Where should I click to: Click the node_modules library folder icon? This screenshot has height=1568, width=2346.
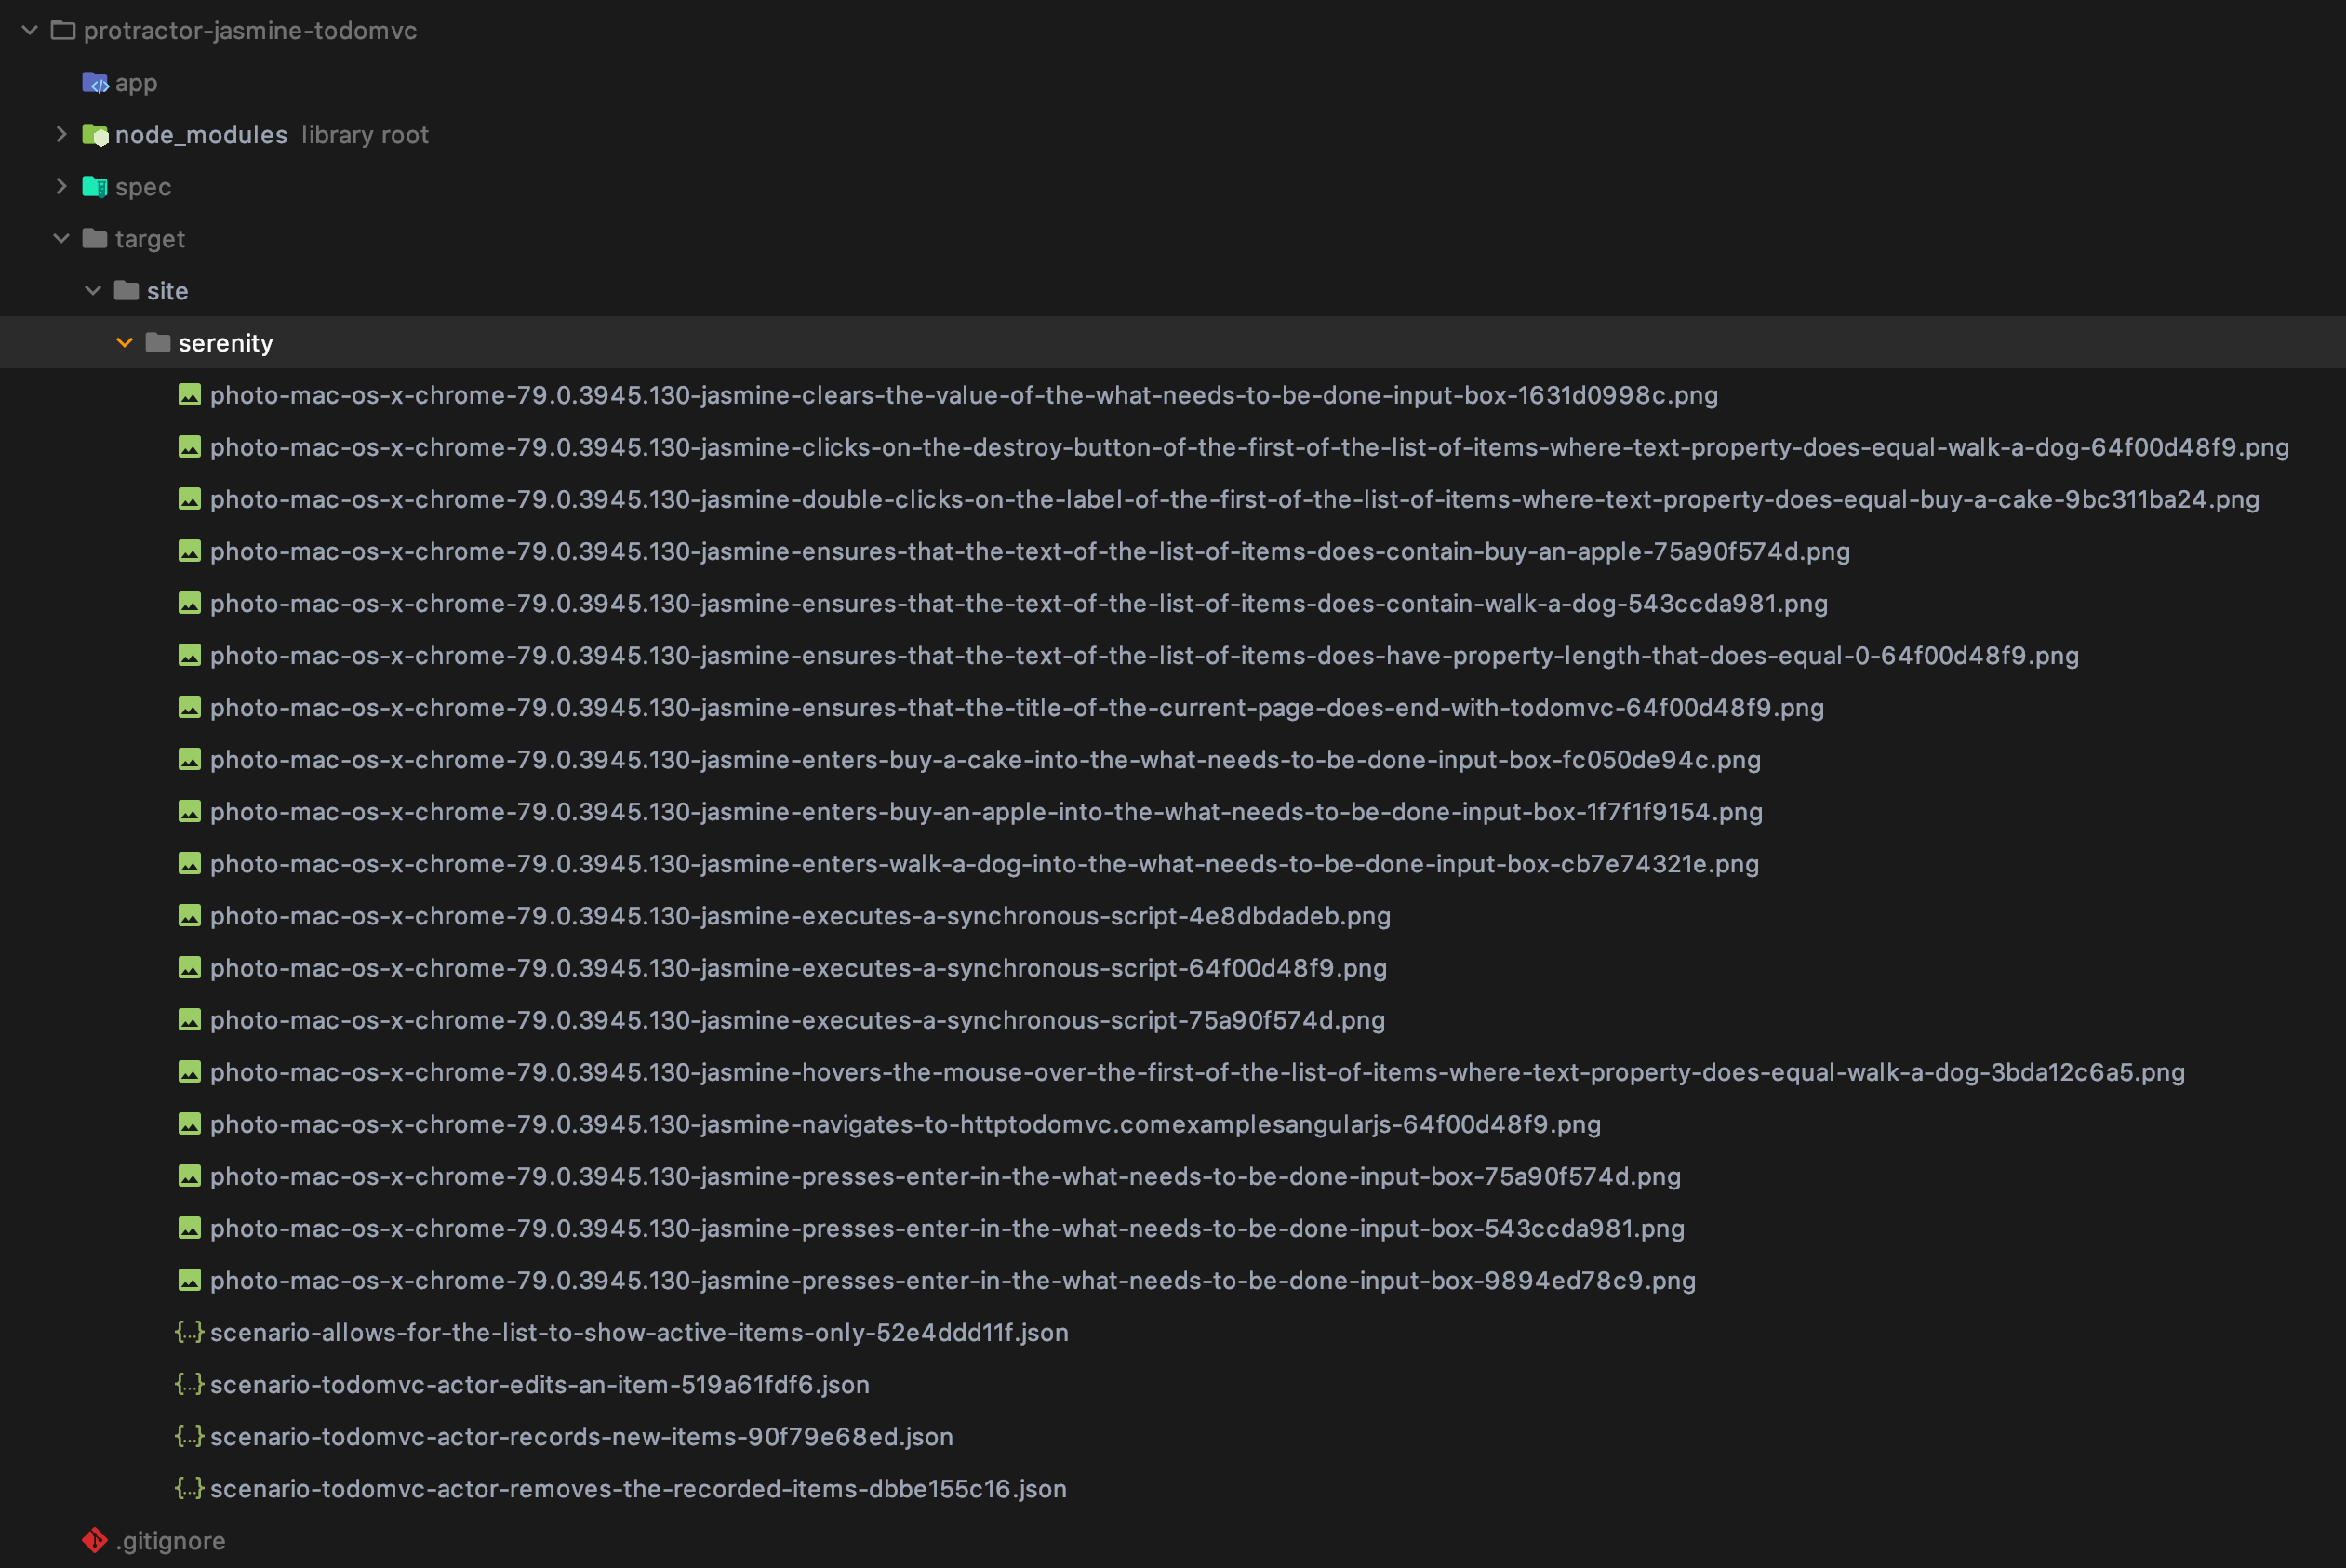pyautogui.click(x=96, y=135)
